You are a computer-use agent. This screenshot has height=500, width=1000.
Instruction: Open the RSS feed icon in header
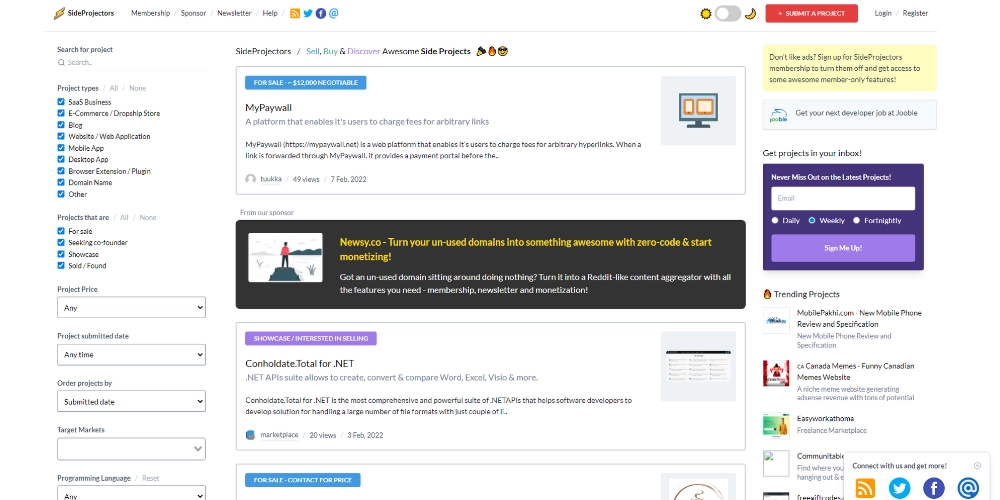[x=295, y=13]
